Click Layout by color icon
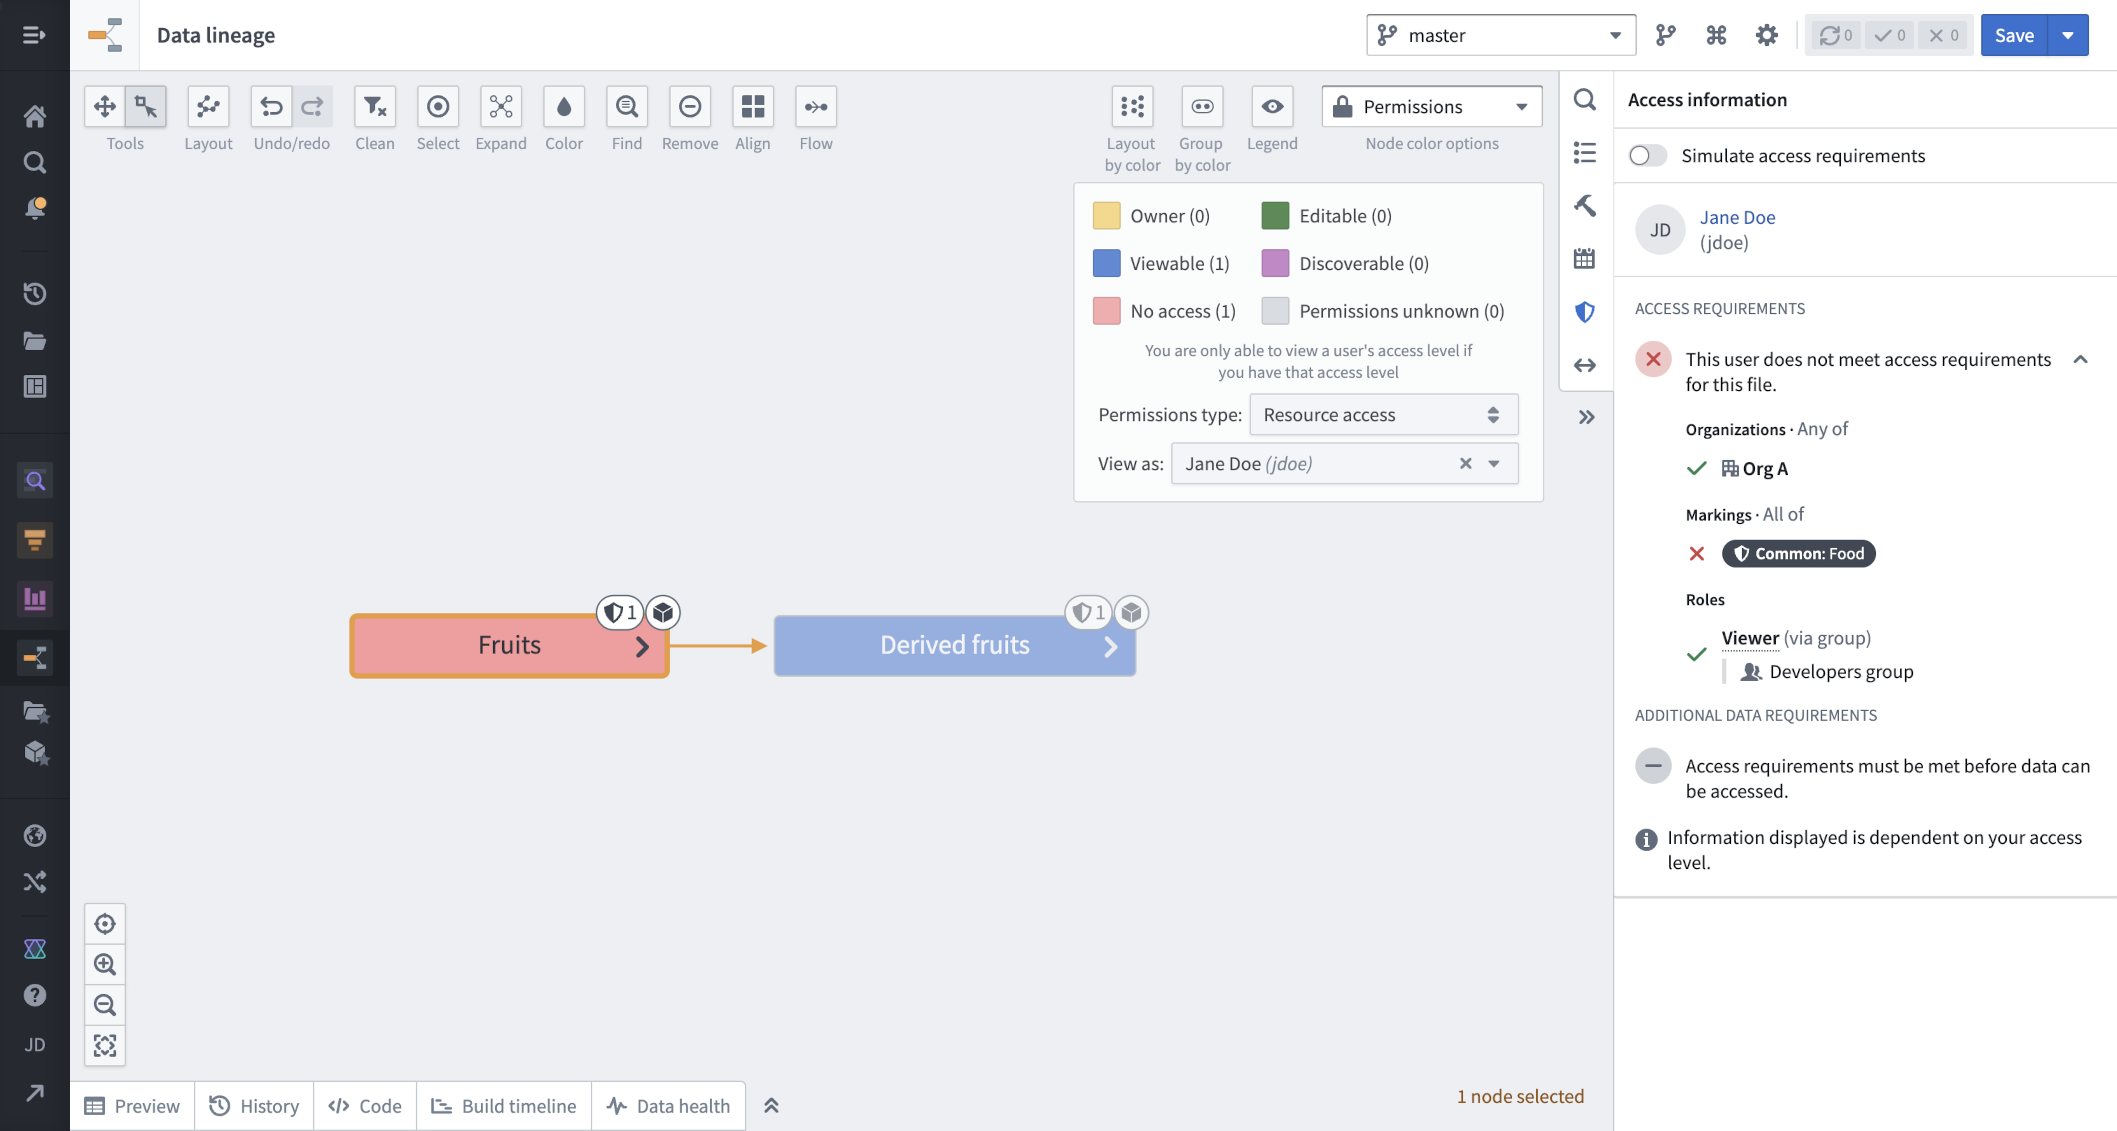Screen dimensions: 2117x1131 point(1132,107)
